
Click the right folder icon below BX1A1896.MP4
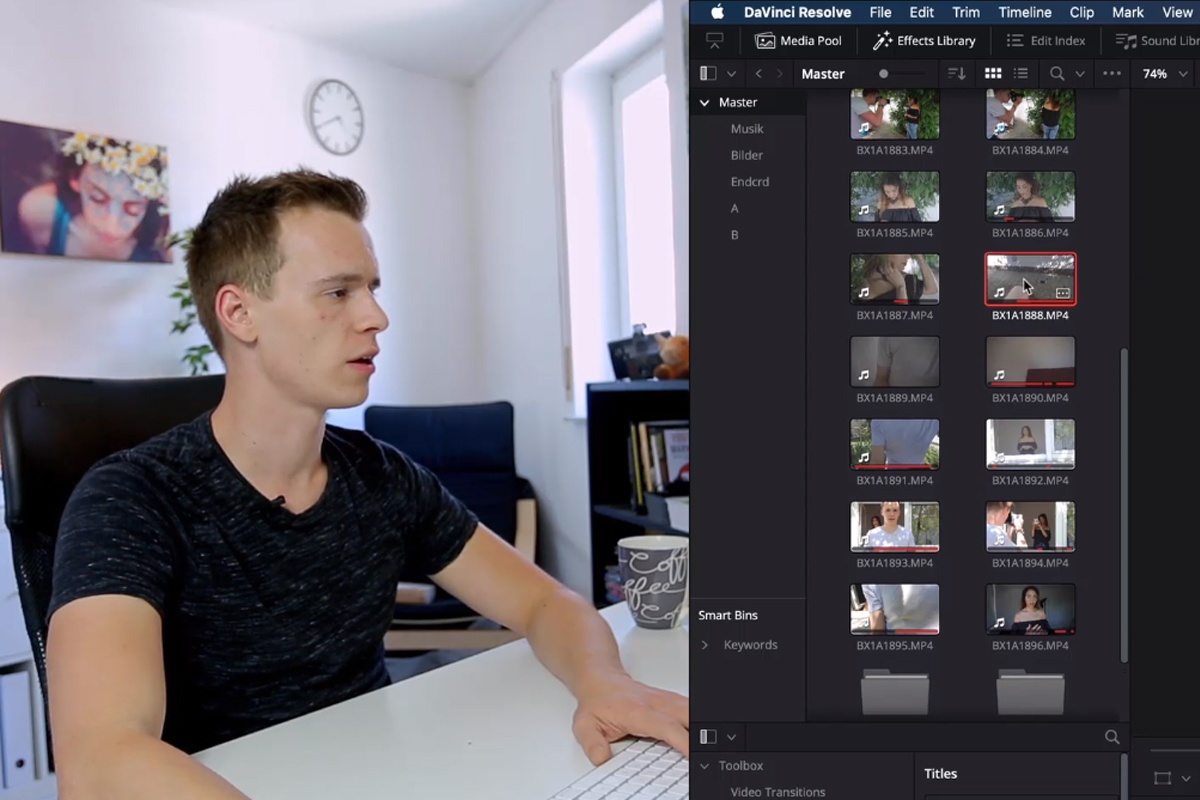pyautogui.click(x=1031, y=692)
